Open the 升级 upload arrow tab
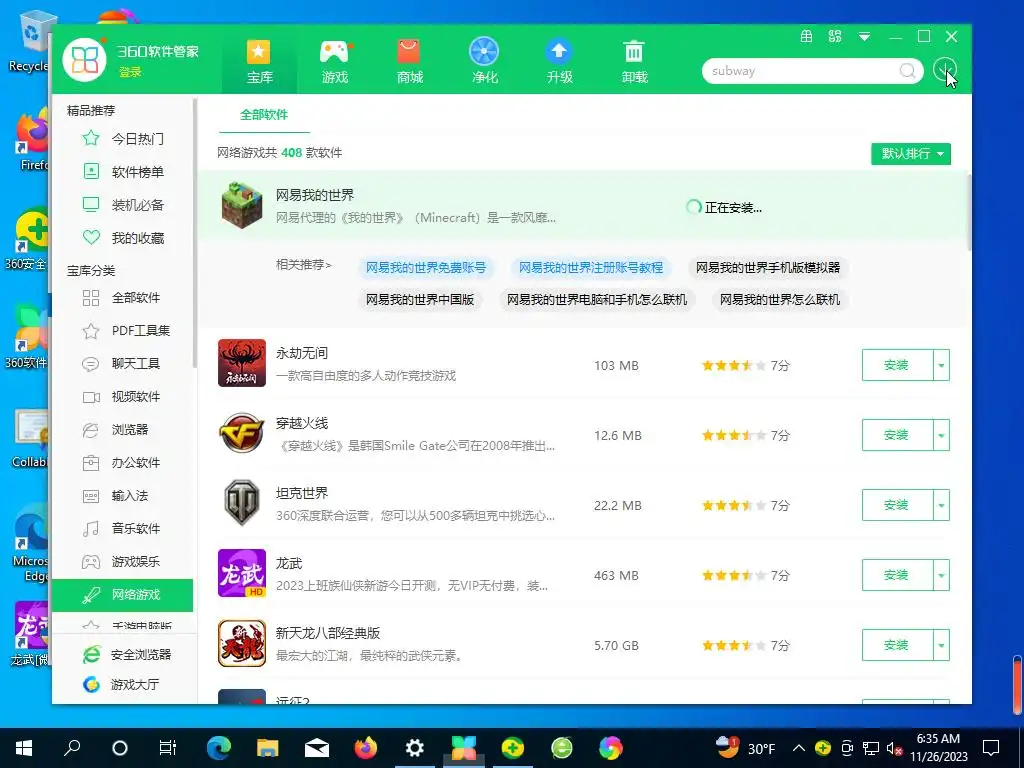 [560, 61]
